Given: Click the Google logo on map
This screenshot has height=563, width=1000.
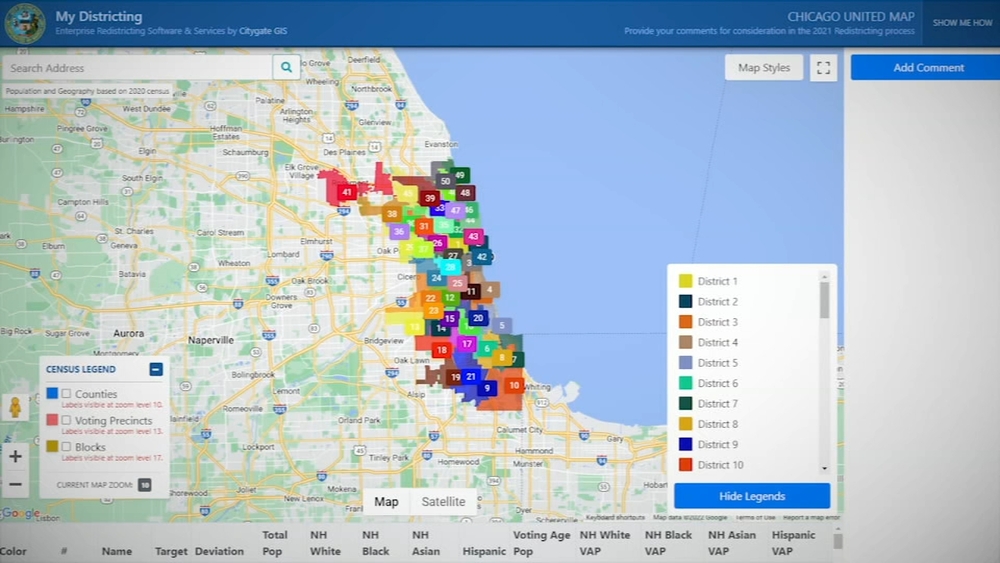Looking at the screenshot, I should point(19,513).
